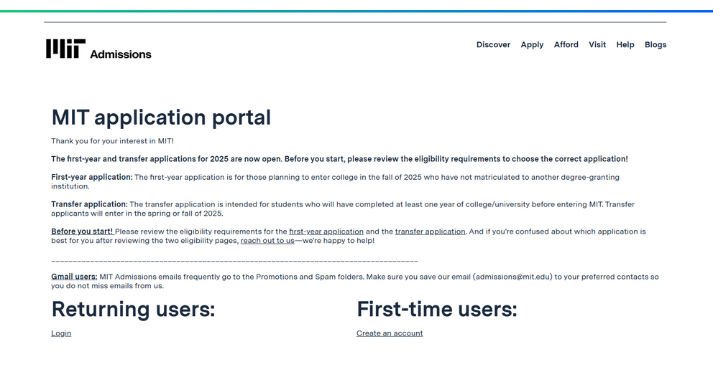
Task: Open the Afford menu
Action: click(x=566, y=45)
